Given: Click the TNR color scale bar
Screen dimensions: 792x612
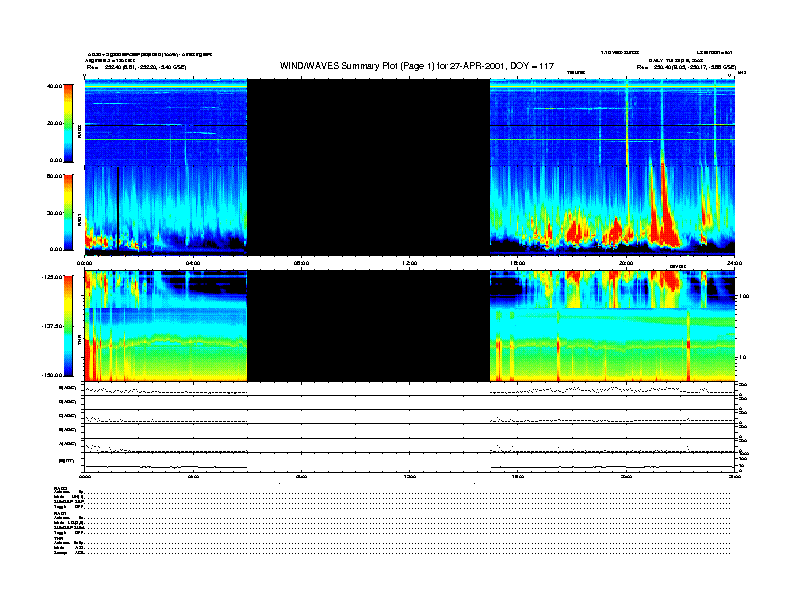Looking at the screenshot, I should tap(68, 326).
